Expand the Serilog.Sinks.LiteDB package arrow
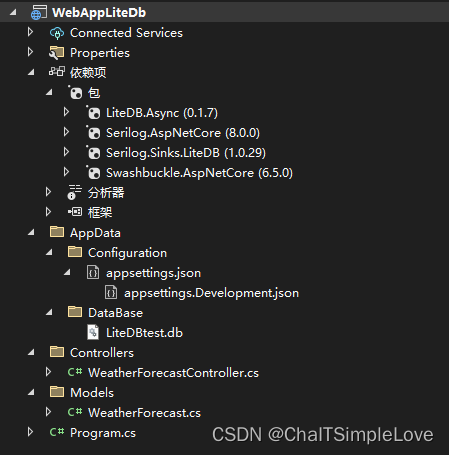 66,152
